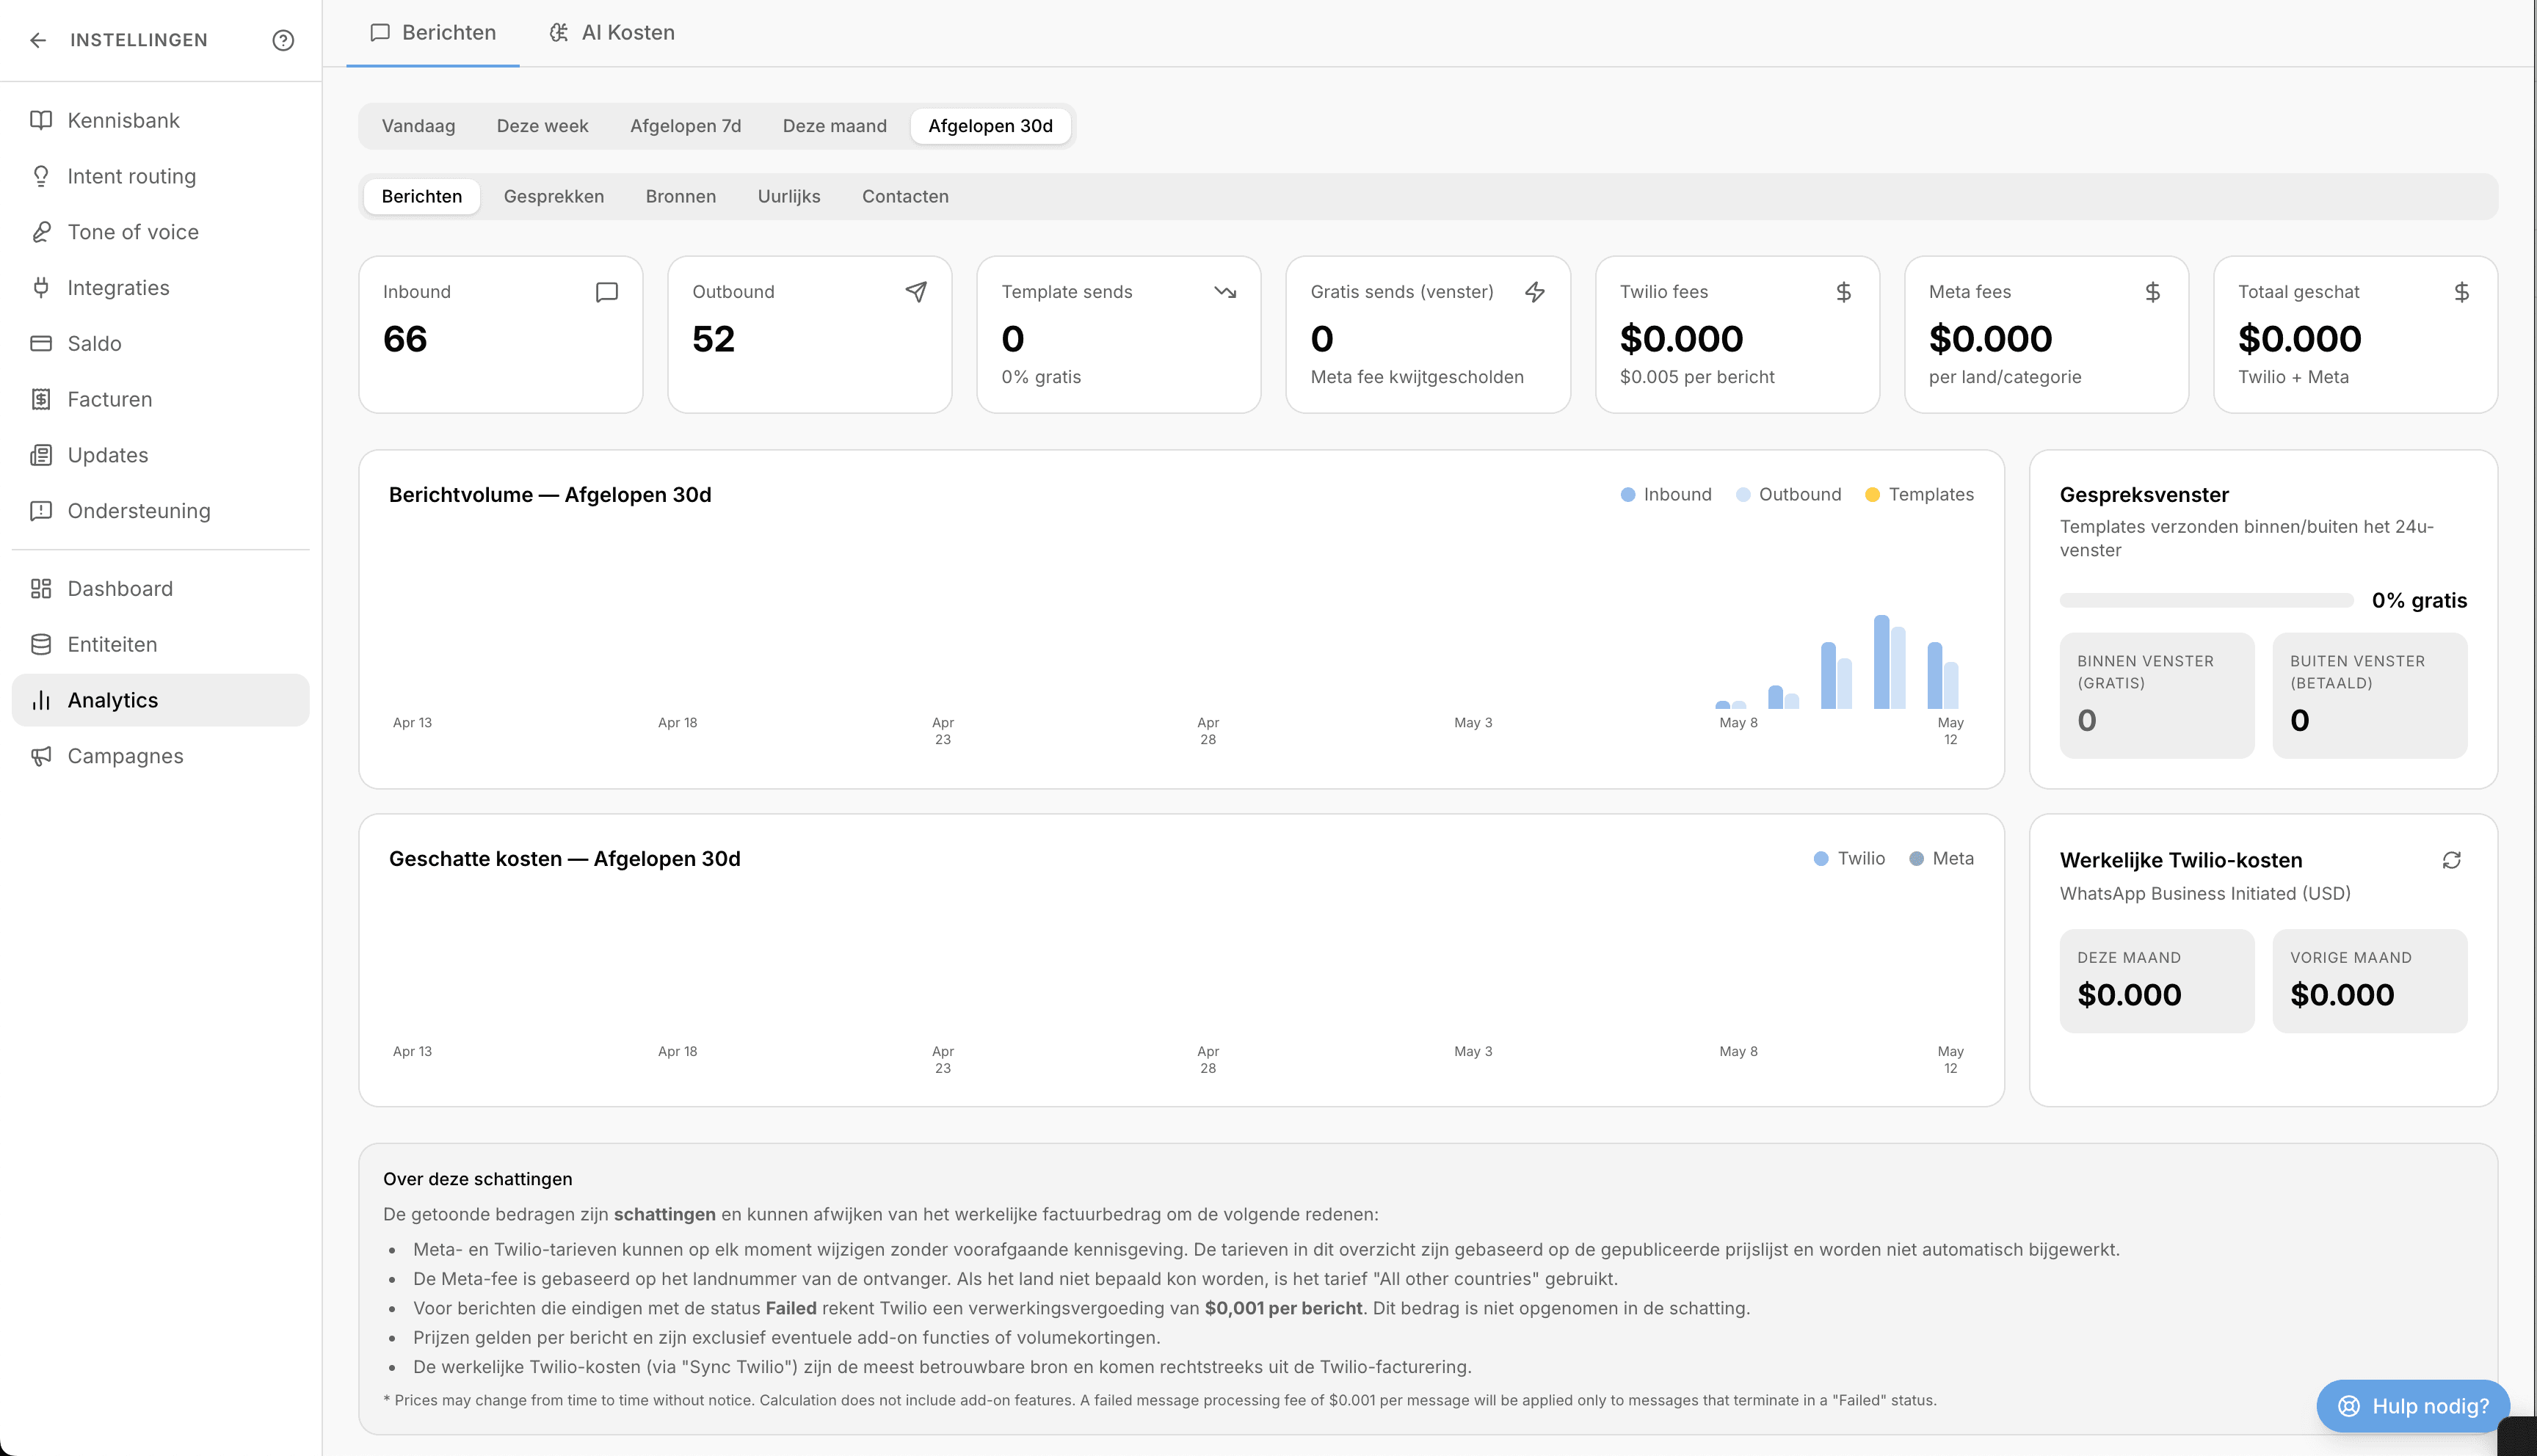Image resolution: width=2537 pixels, height=1456 pixels.
Task: Toggle Templates series in Berichtvolume legend
Action: 1920,495
